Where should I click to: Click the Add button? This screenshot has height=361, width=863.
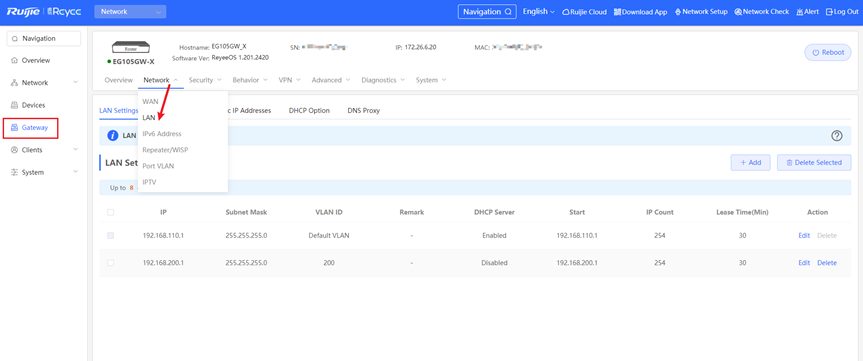pos(750,163)
